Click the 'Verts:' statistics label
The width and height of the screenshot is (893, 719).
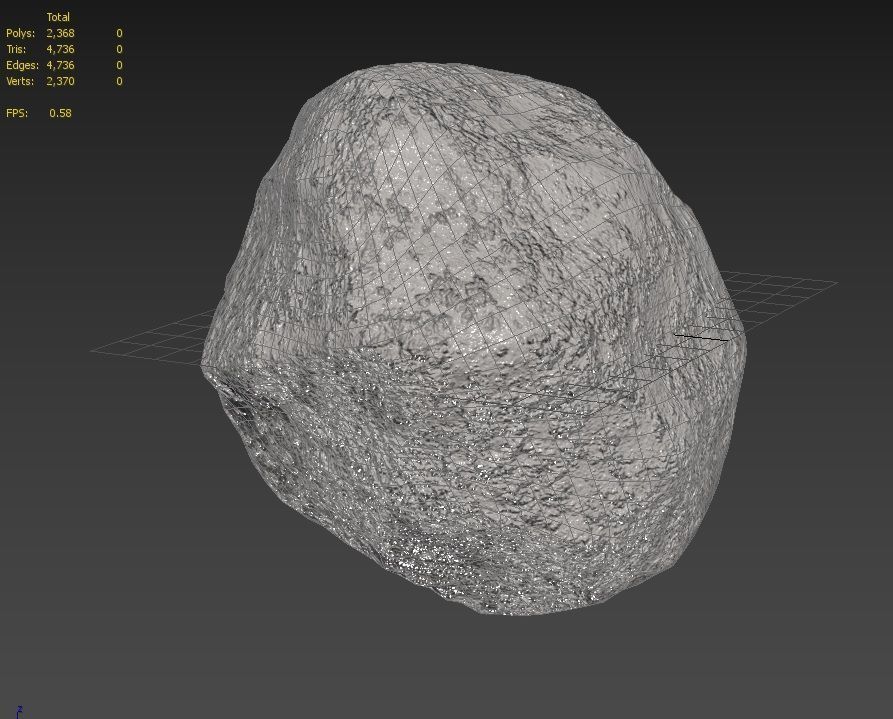click(x=21, y=81)
